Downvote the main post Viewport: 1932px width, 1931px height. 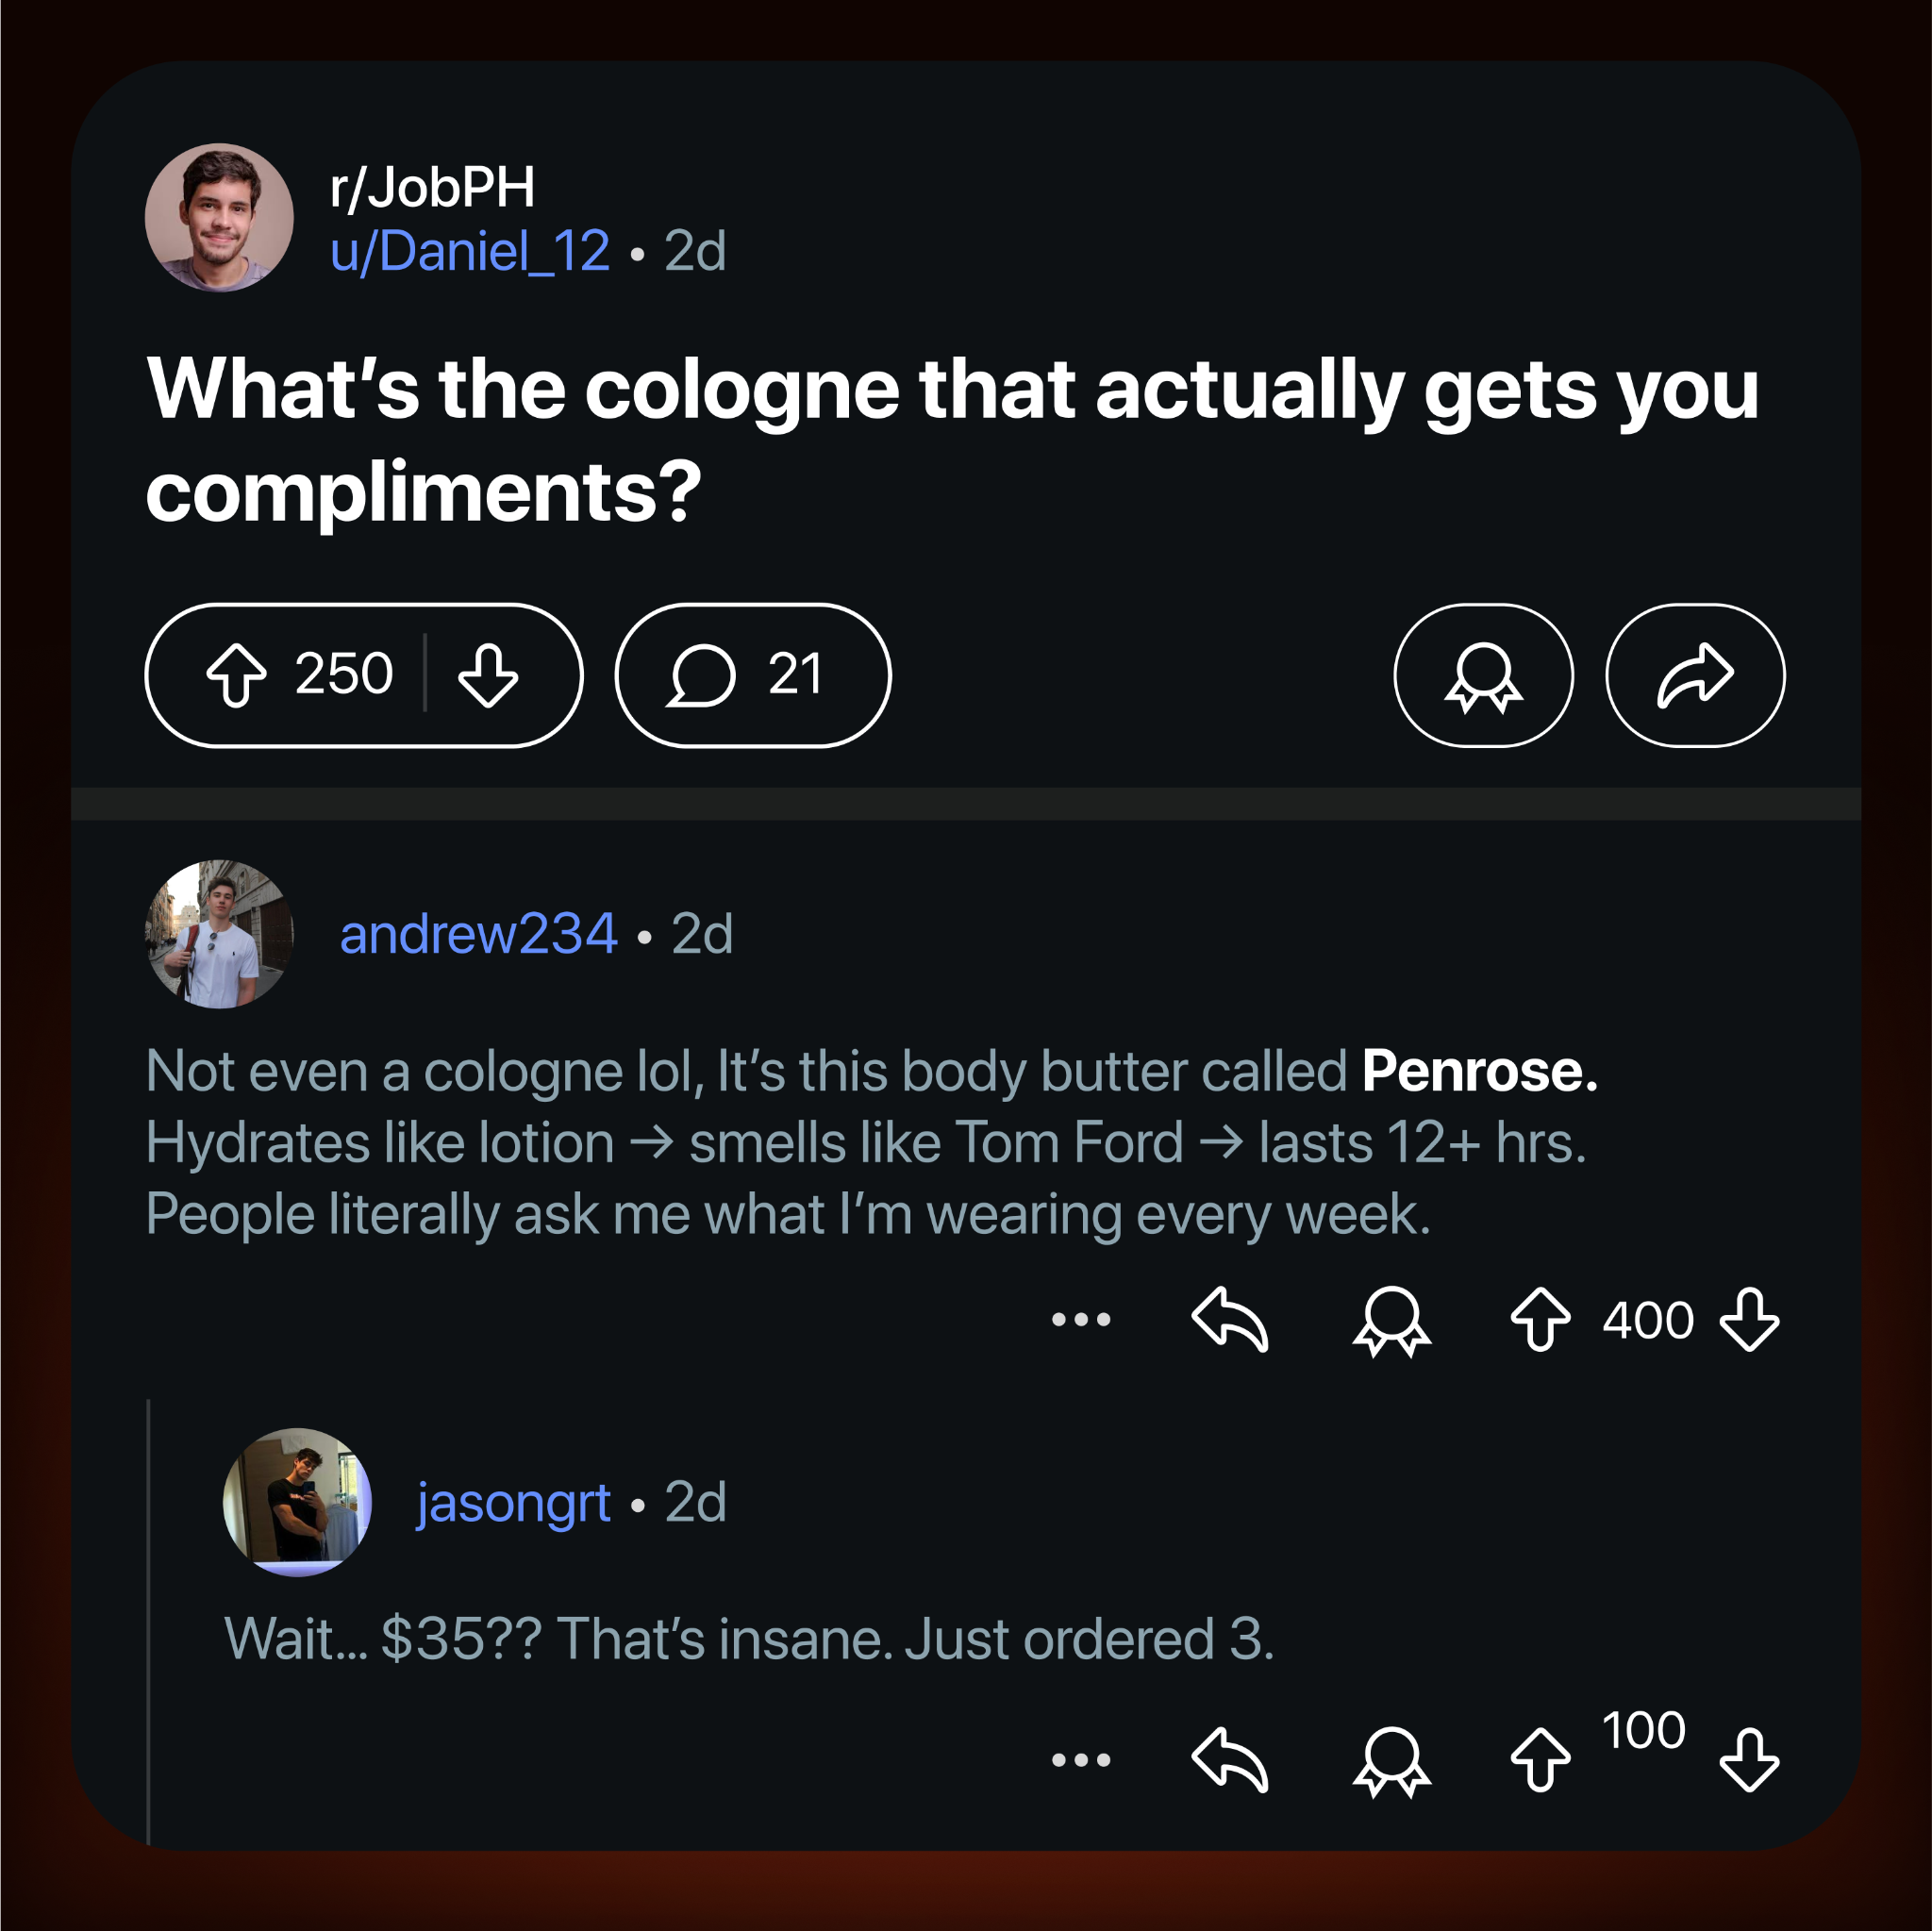coord(488,676)
